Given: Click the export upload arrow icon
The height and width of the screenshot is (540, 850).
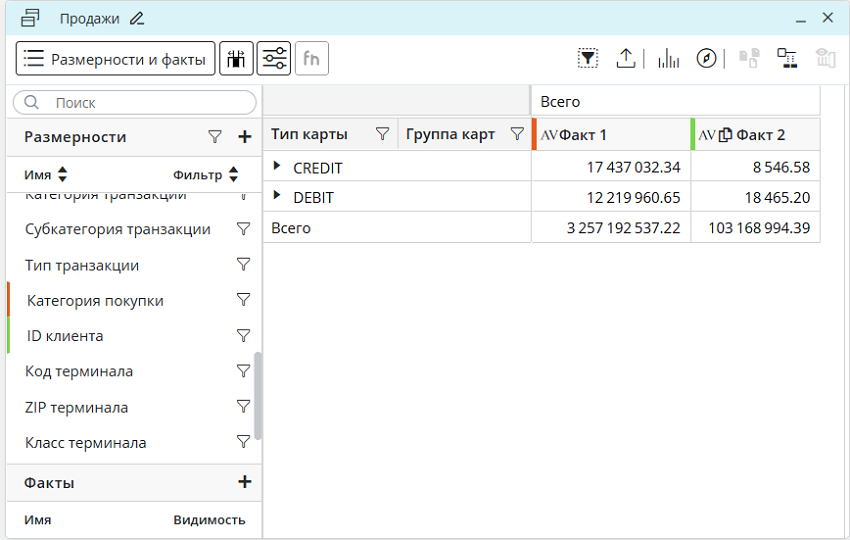Looking at the screenshot, I should (x=626, y=59).
